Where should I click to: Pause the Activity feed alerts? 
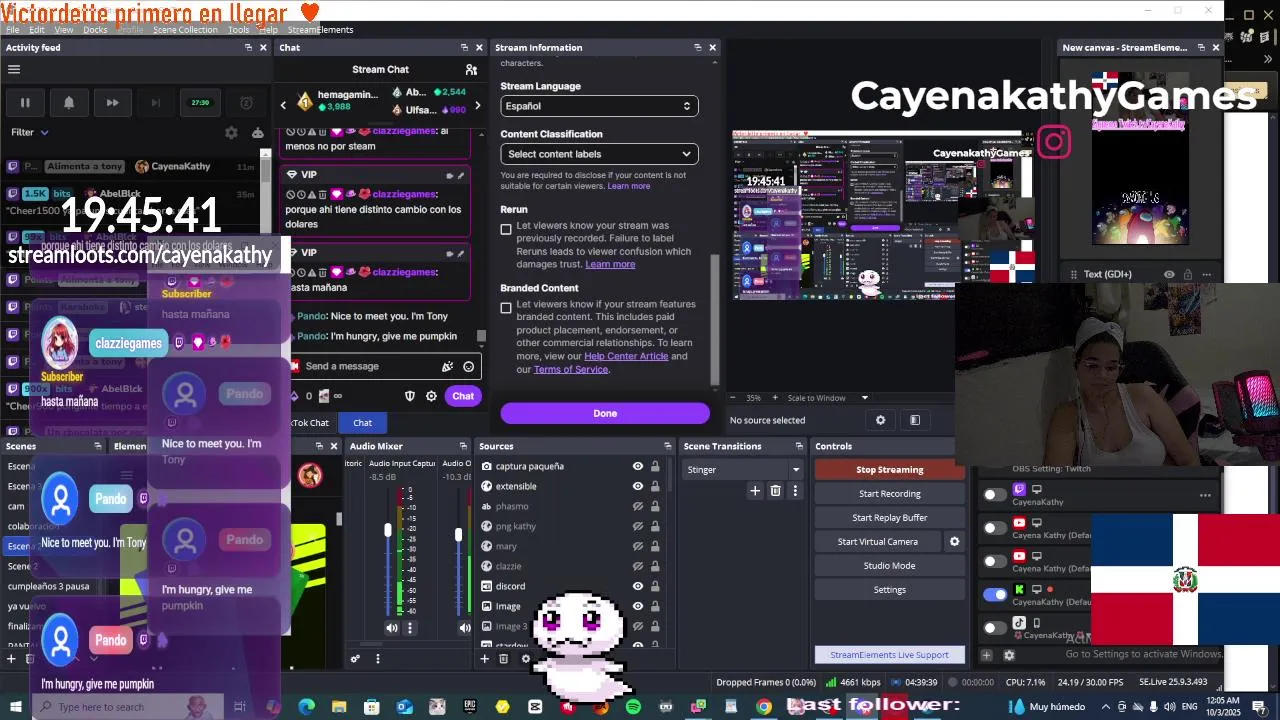tap(25, 102)
